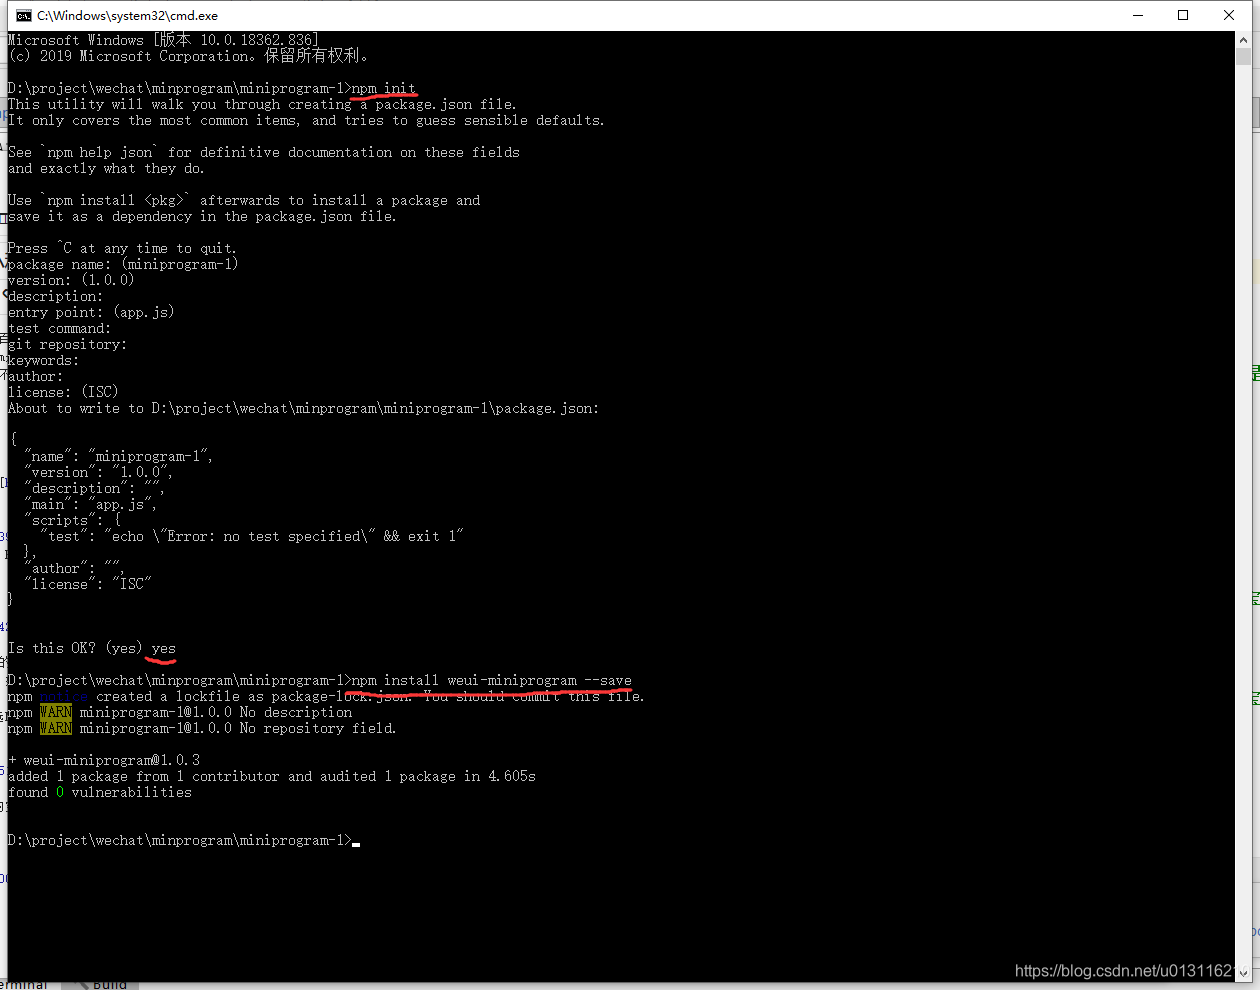This screenshot has height=990, width=1260.
Task: Click the cmd.exe icon in the title bar
Action: 24,15
